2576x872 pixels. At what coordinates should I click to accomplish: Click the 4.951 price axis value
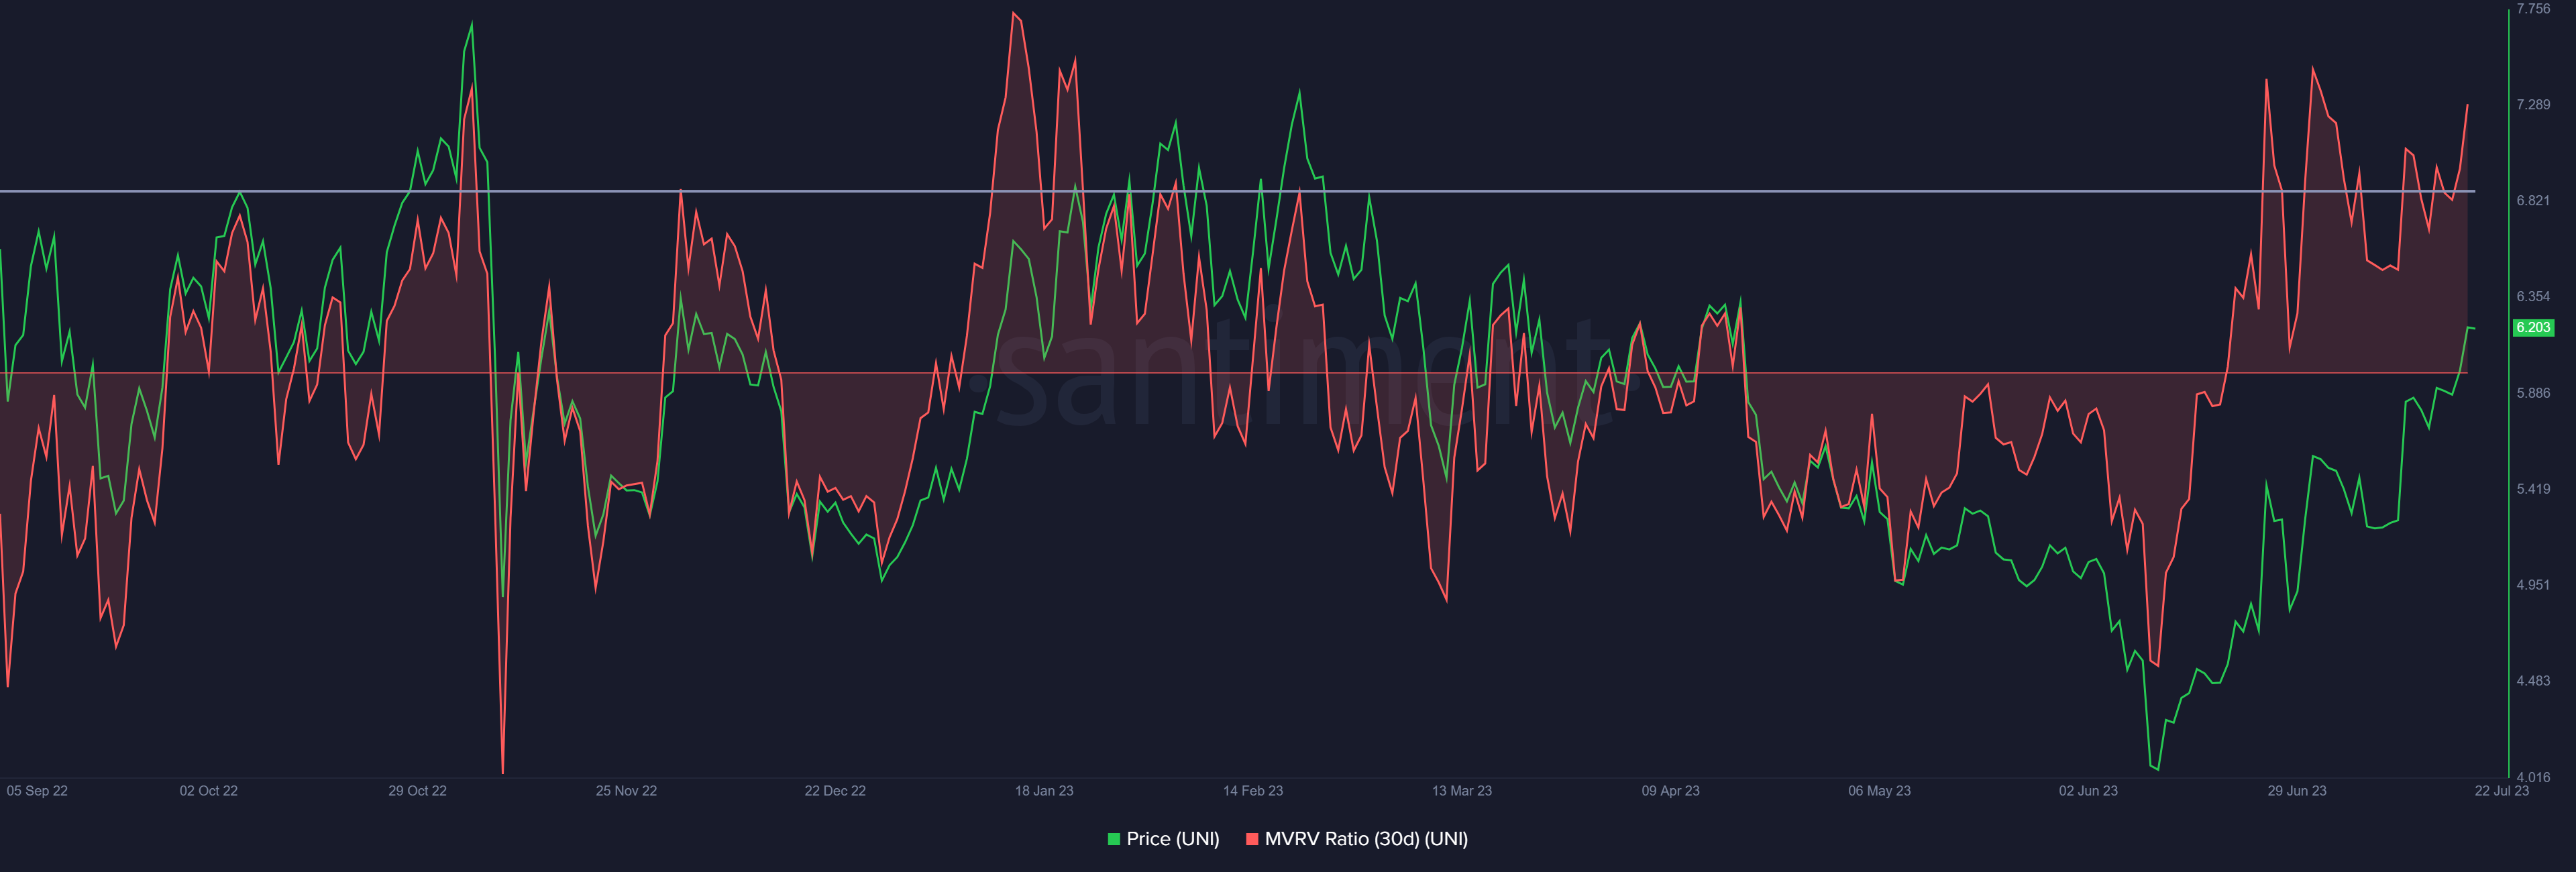2533,585
